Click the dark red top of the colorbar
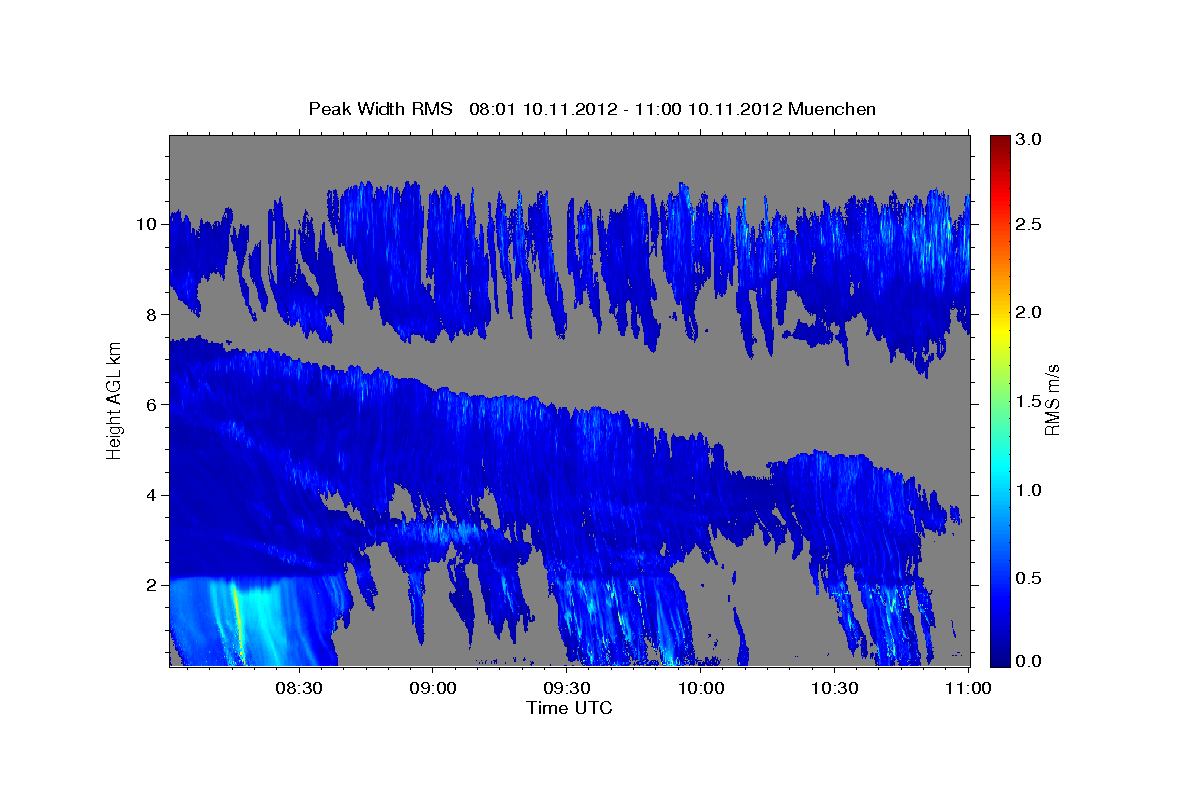 coord(1000,142)
